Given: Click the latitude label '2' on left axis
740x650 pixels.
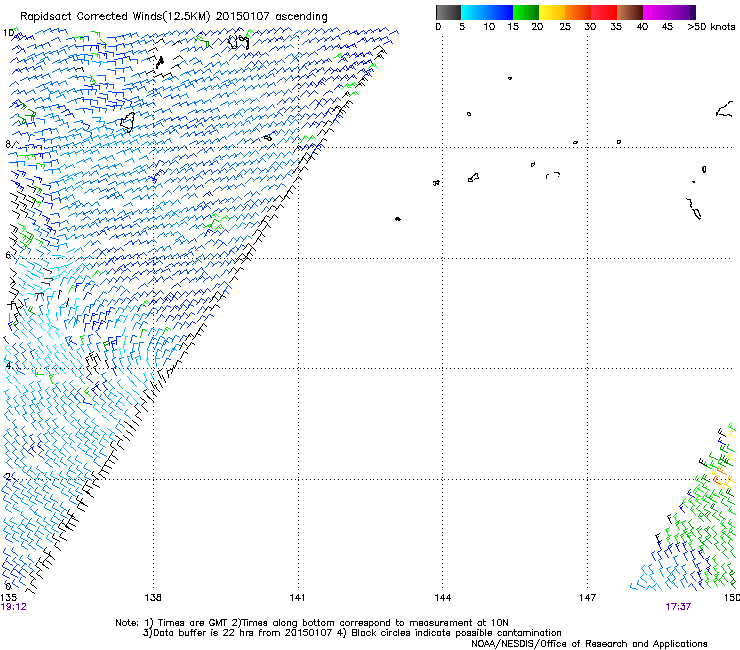Looking at the screenshot, I should pos(8,477).
